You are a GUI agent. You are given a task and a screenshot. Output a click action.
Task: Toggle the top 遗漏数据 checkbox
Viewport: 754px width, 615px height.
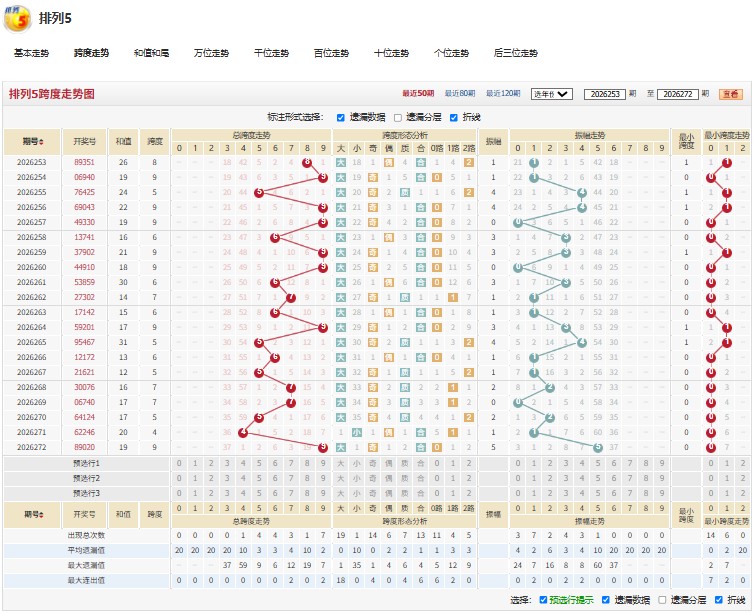click(x=340, y=118)
